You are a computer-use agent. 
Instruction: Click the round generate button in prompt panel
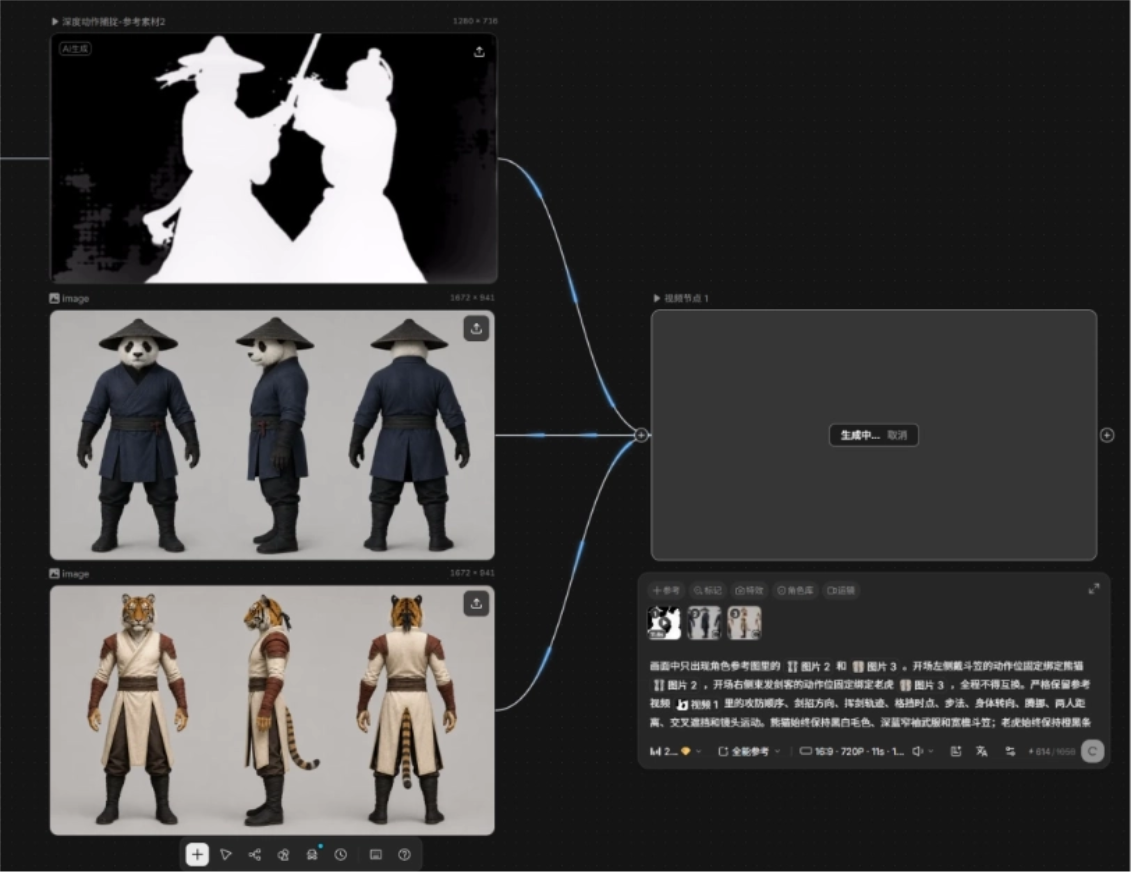pos(1093,752)
